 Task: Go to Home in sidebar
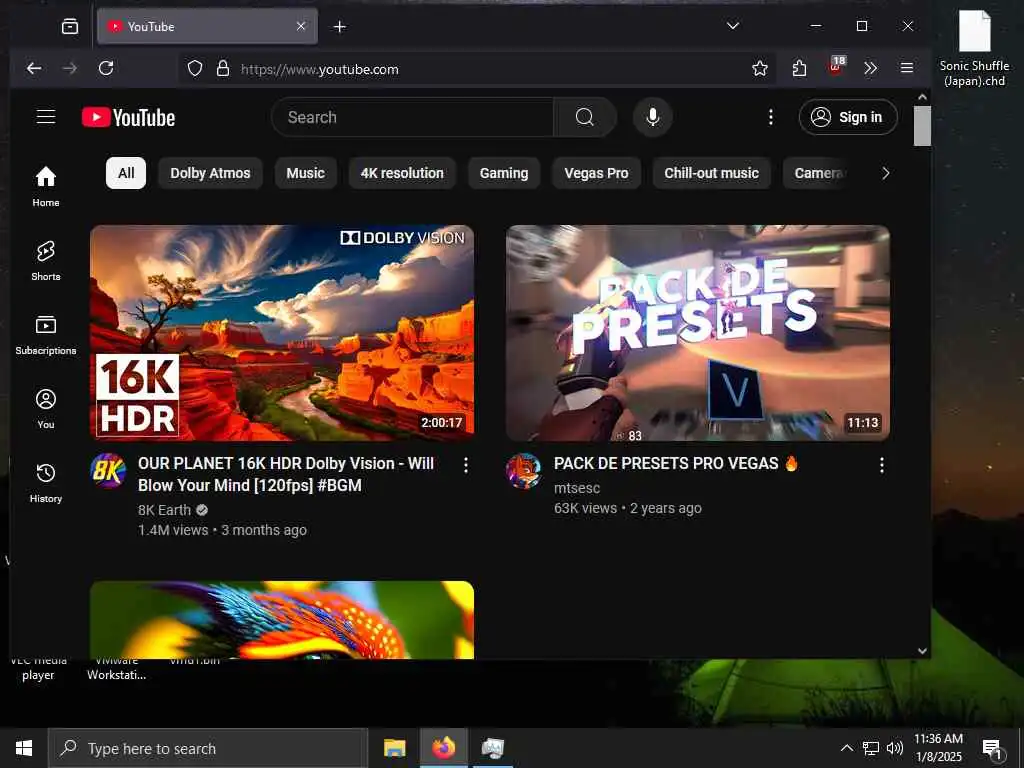(46, 186)
